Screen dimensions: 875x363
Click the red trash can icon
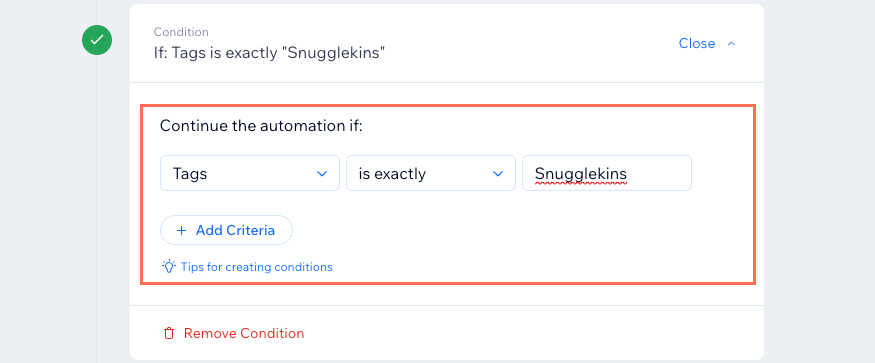click(x=169, y=334)
